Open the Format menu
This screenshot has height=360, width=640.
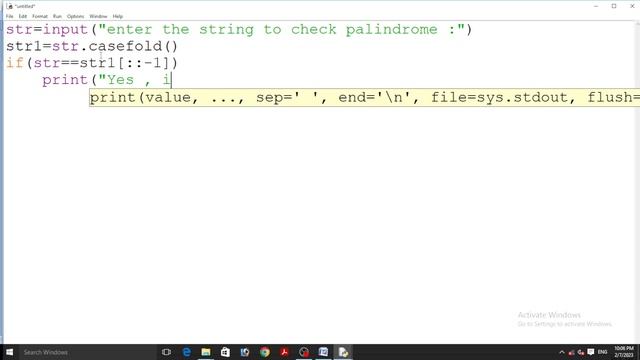(x=40, y=16)
